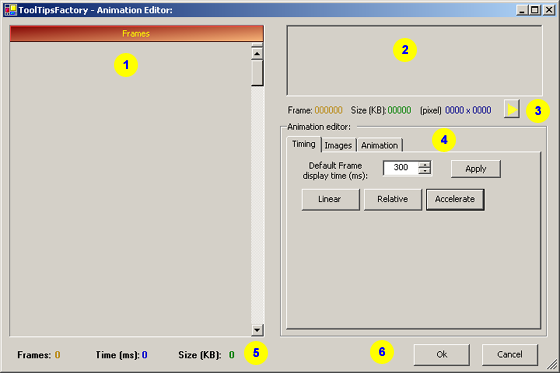Image resolution: width=560 pixels, height=373 pixels.
Task: Close the Animation Editor window
Action: (549, 10)
